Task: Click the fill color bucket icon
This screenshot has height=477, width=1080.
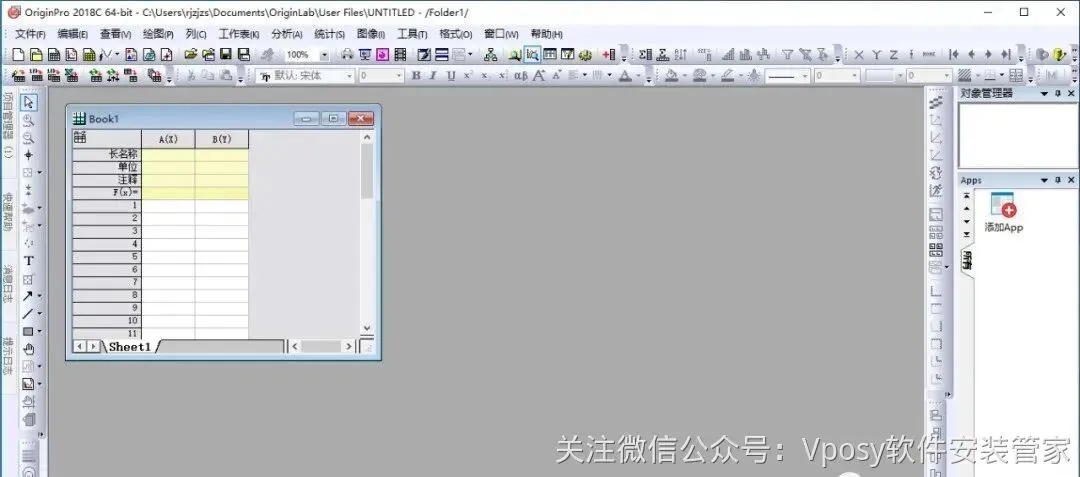Action: [672, 76]
